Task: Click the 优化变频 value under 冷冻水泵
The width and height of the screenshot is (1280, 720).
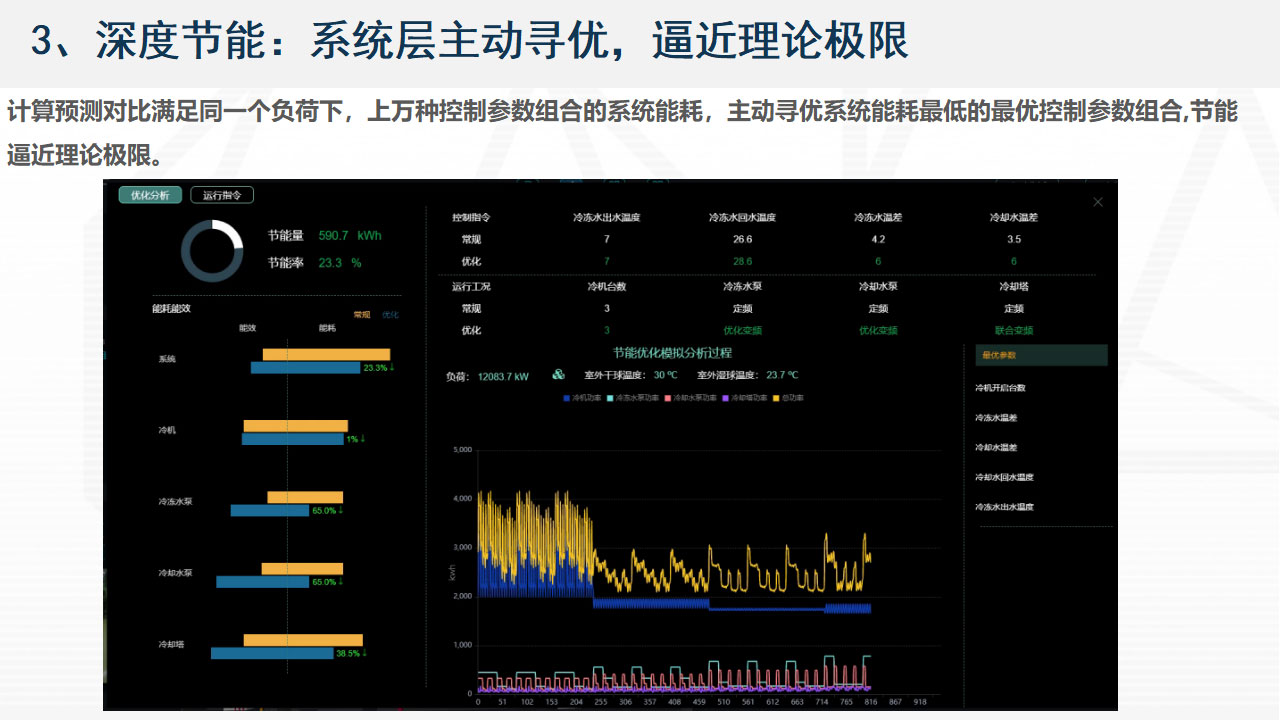Action: [x=742, y=330]
